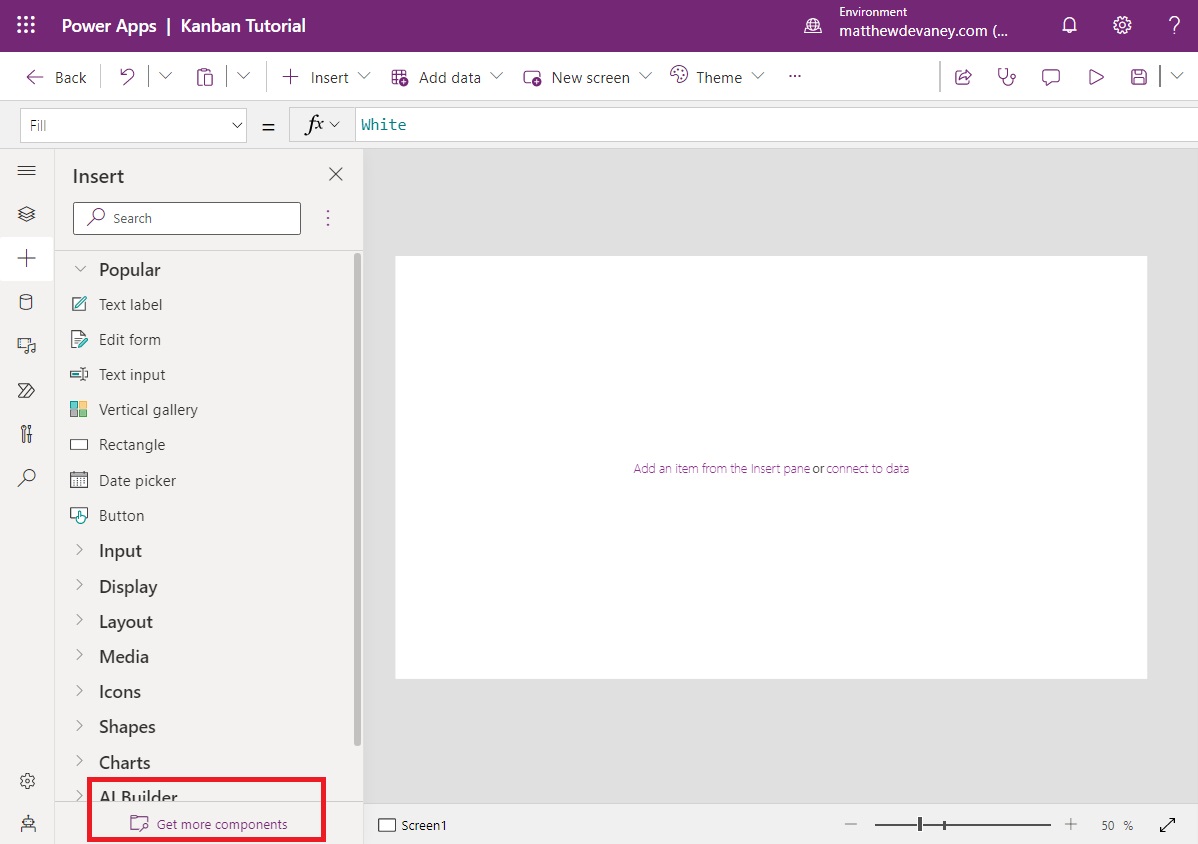Preview the app with Play button
Screen dimensions: 1198x844
pyautogui.click(x=1096, y=76)
